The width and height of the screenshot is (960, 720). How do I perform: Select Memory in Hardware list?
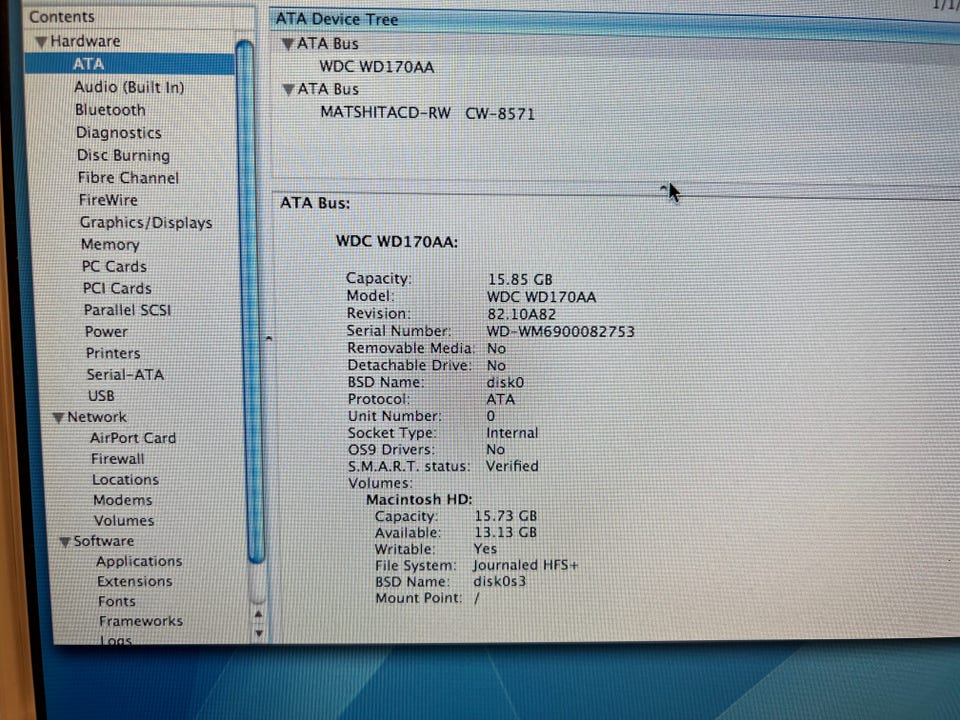point(110,244)
